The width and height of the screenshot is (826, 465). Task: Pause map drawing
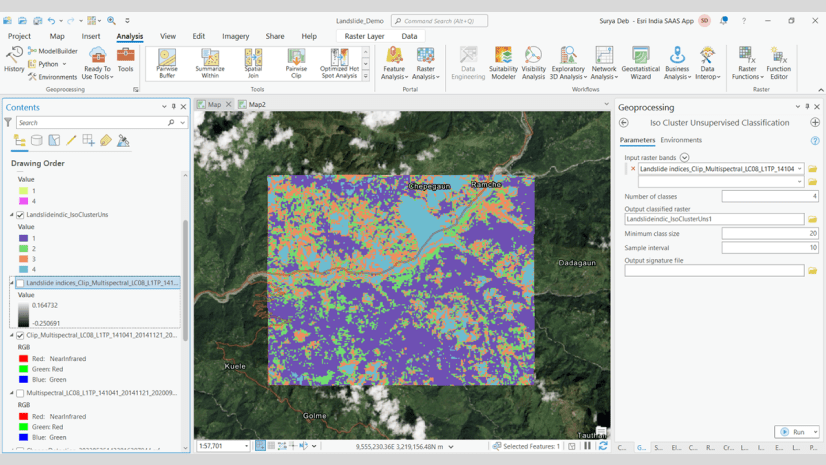[x=587, y=446]
